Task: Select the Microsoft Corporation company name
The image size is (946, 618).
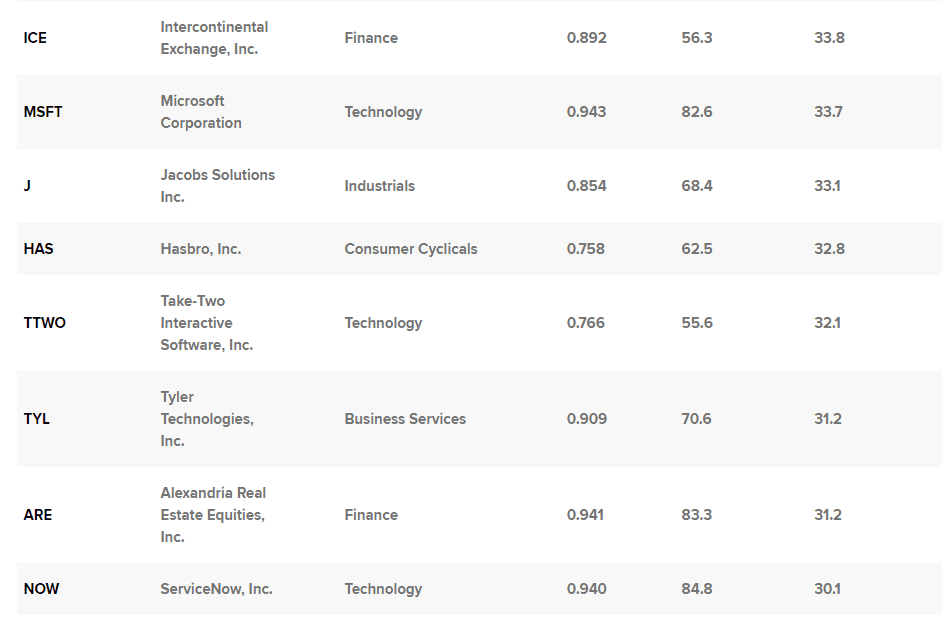Action: coord(201,112)
